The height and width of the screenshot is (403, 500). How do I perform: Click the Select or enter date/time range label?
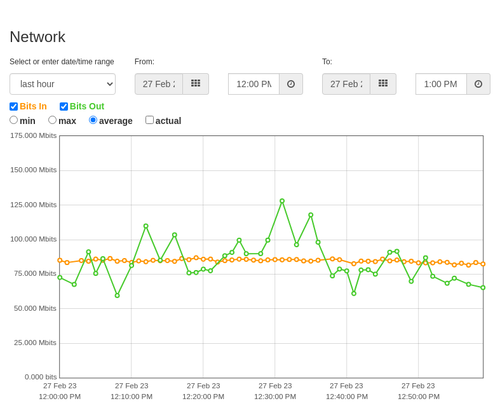pos(62,62)
